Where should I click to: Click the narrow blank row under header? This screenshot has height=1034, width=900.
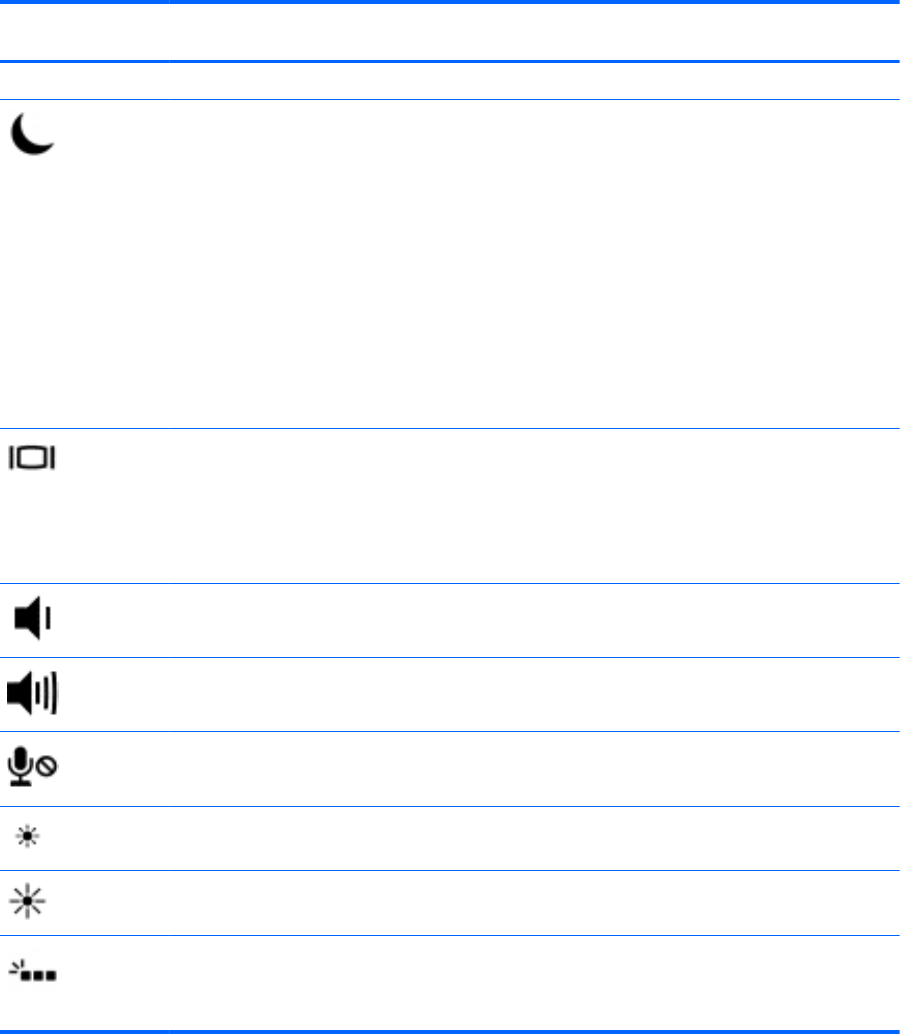tap(450, 81)
